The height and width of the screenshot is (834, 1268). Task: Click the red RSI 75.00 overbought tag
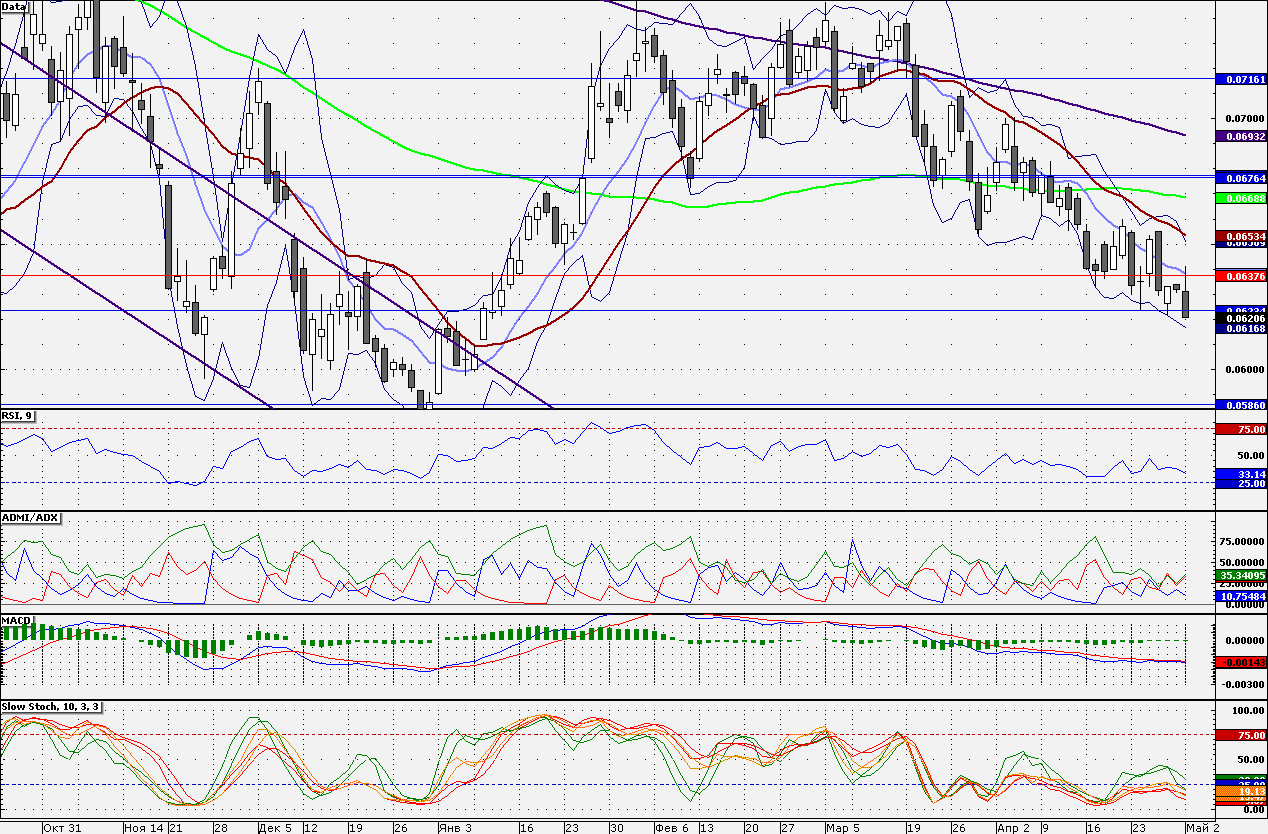point(1241,429)
